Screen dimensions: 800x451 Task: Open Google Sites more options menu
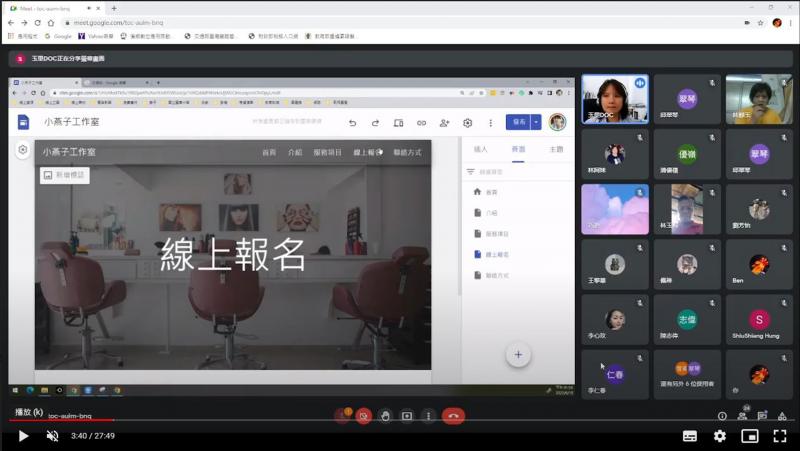pos(490,123)
